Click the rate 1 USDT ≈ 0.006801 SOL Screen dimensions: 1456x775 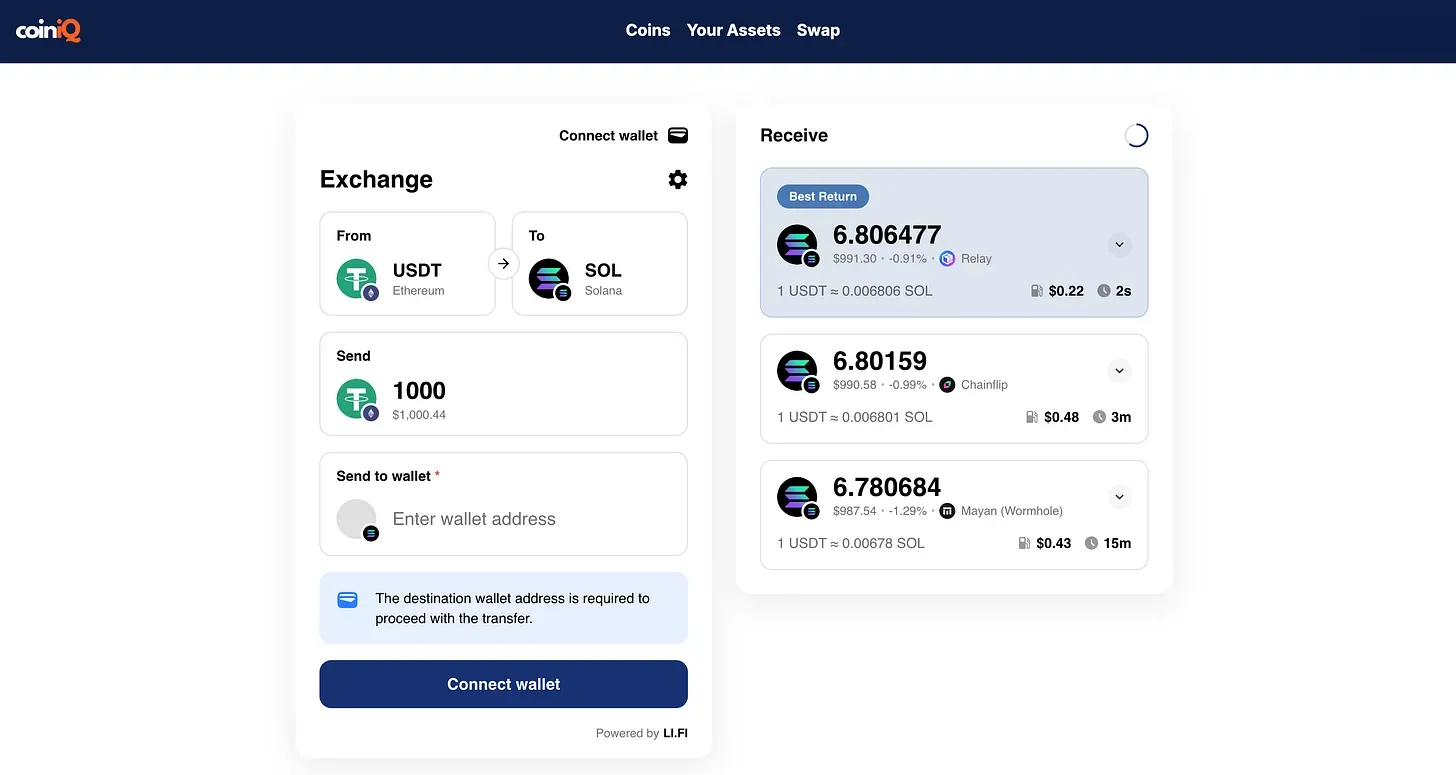tap(855, 417)
